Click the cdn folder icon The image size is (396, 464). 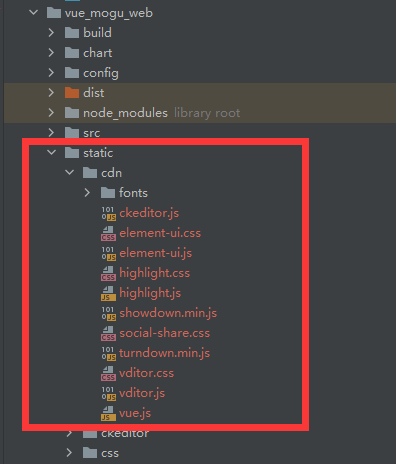coord(90,173)
